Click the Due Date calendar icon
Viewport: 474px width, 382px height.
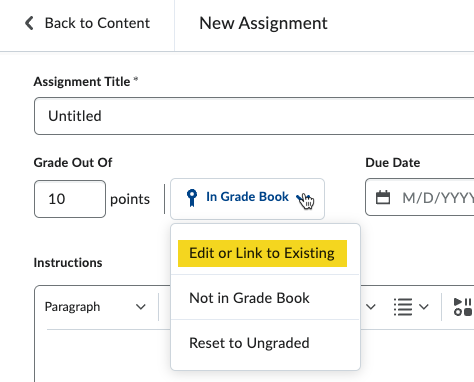(383, 197)
